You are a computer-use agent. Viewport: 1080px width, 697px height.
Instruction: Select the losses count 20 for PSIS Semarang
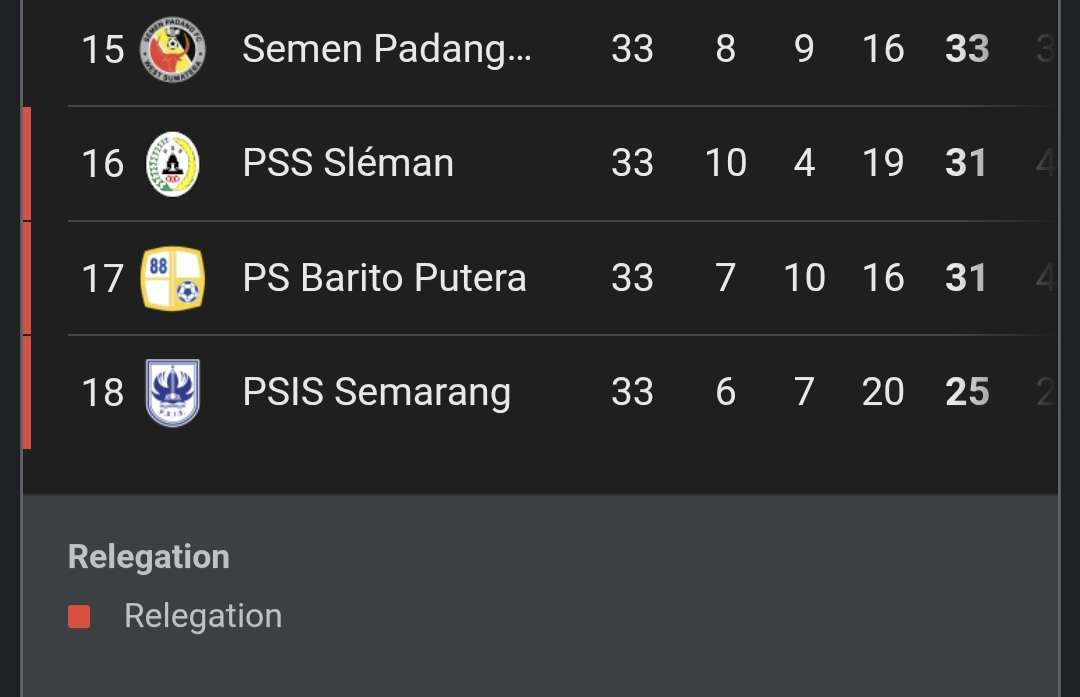(x=882, y=391)
